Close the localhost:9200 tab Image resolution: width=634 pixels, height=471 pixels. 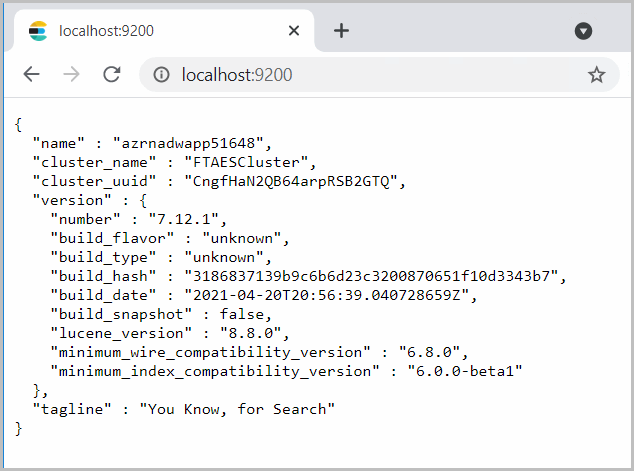pos(294,31)
